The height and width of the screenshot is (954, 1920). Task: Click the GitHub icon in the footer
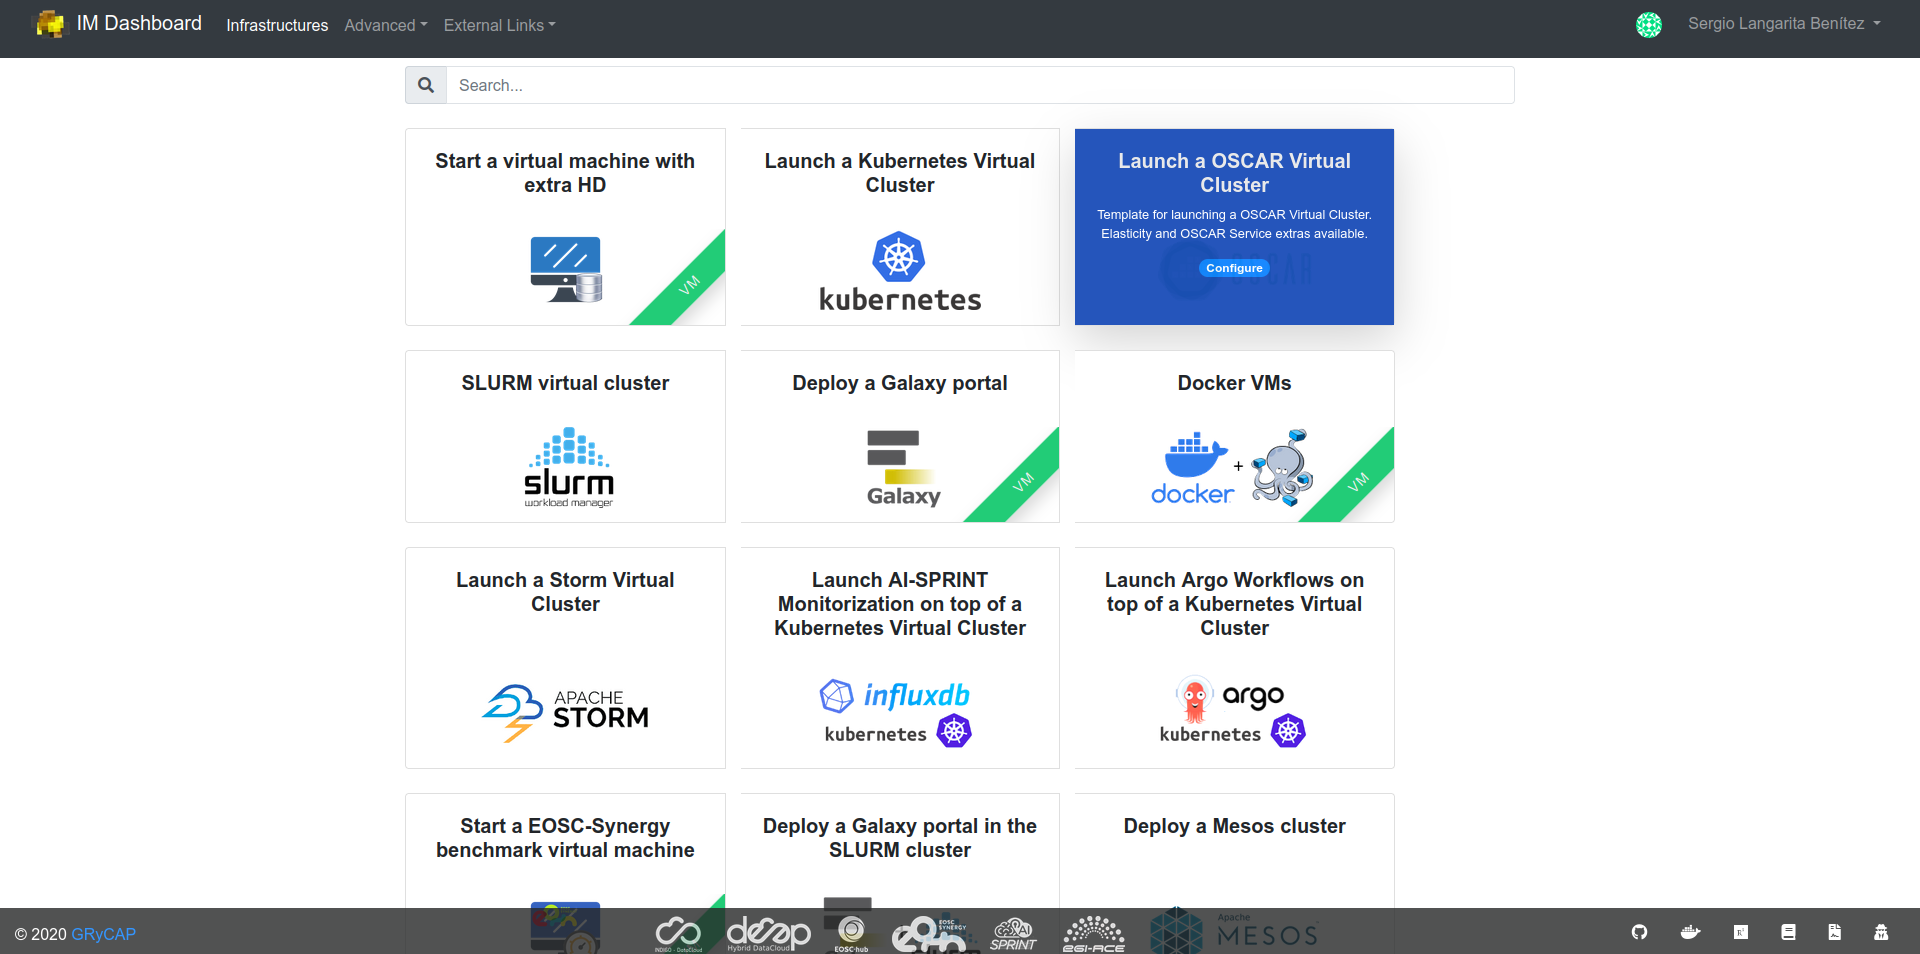[1639, 932]
